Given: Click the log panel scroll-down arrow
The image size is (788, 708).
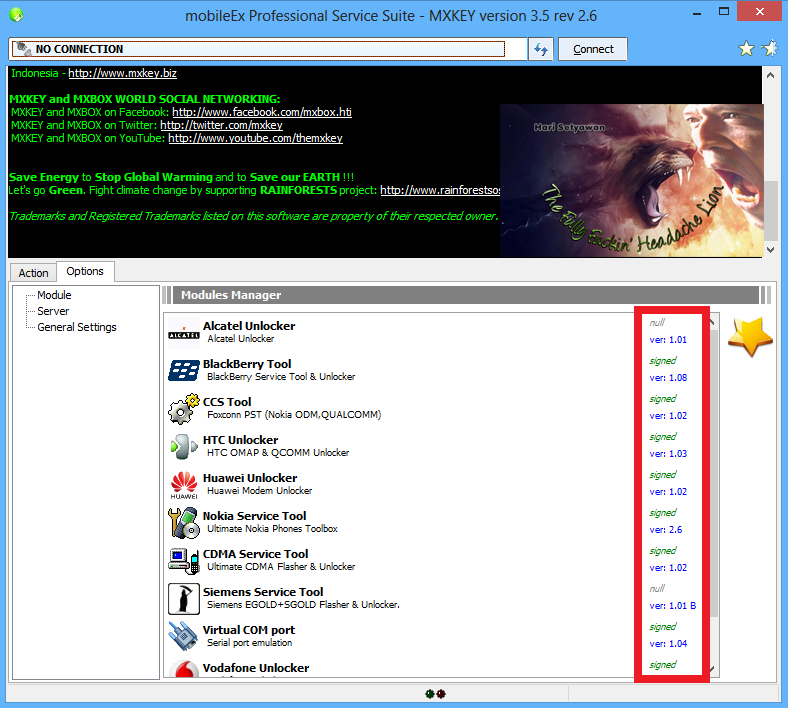Looking at the screenshot, I should pos(770,250).
